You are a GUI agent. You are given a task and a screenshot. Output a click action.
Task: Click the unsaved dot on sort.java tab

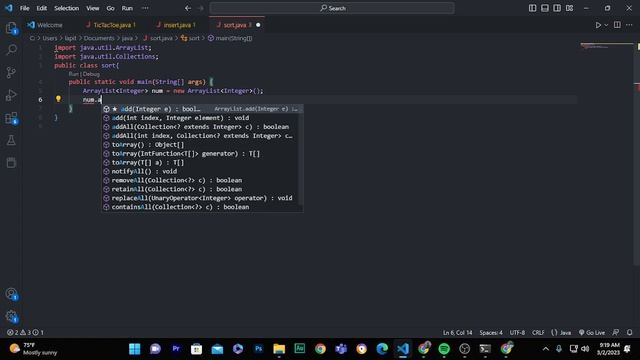[258, 25]
